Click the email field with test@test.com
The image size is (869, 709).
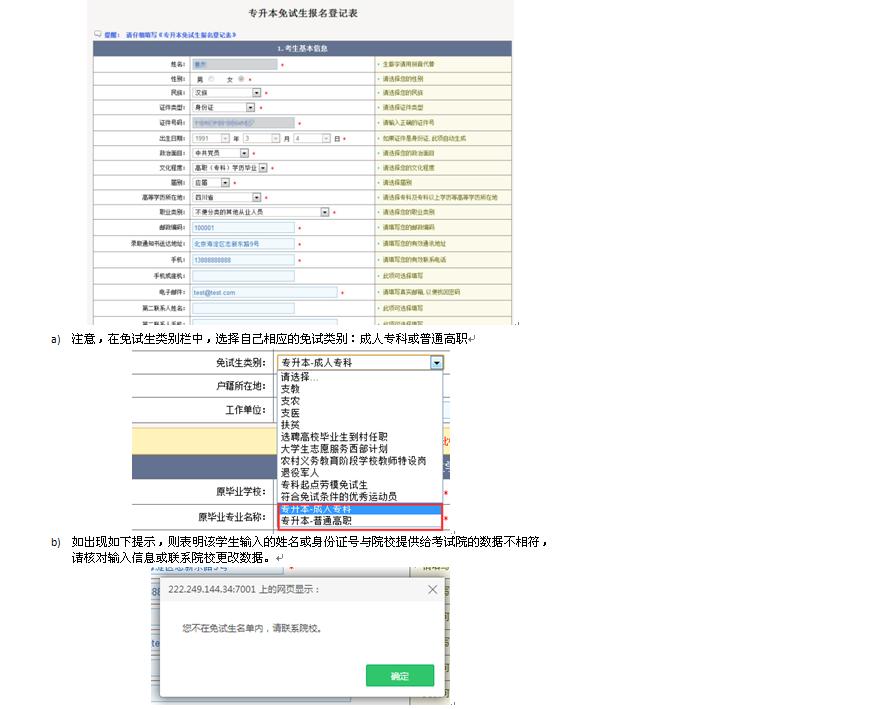tap(265, 292)
